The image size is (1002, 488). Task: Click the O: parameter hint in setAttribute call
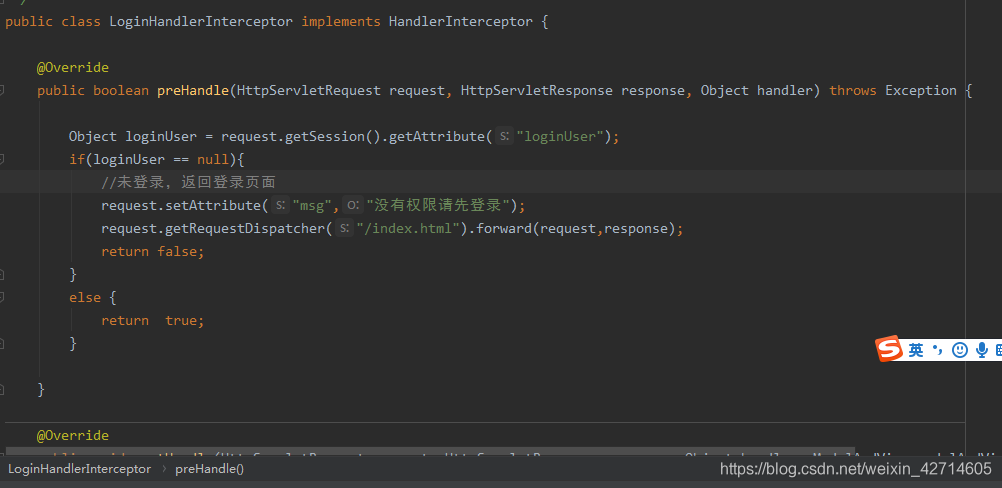[x=353, y=205]
